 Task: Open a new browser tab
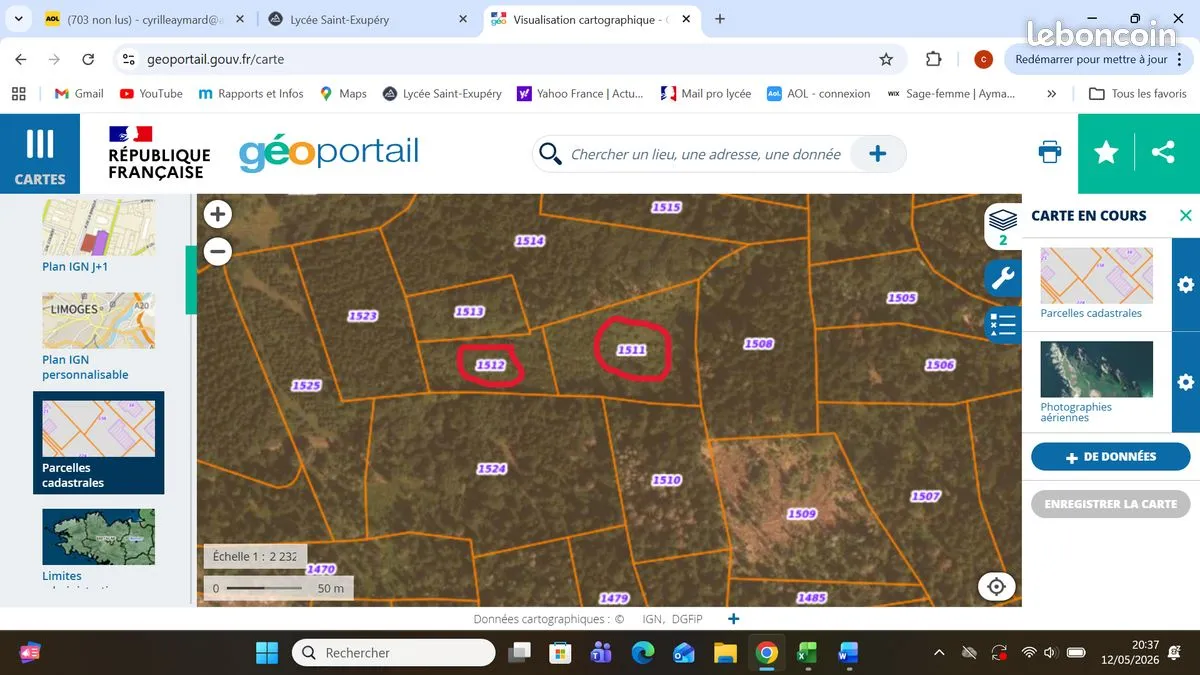click(720, 19)
